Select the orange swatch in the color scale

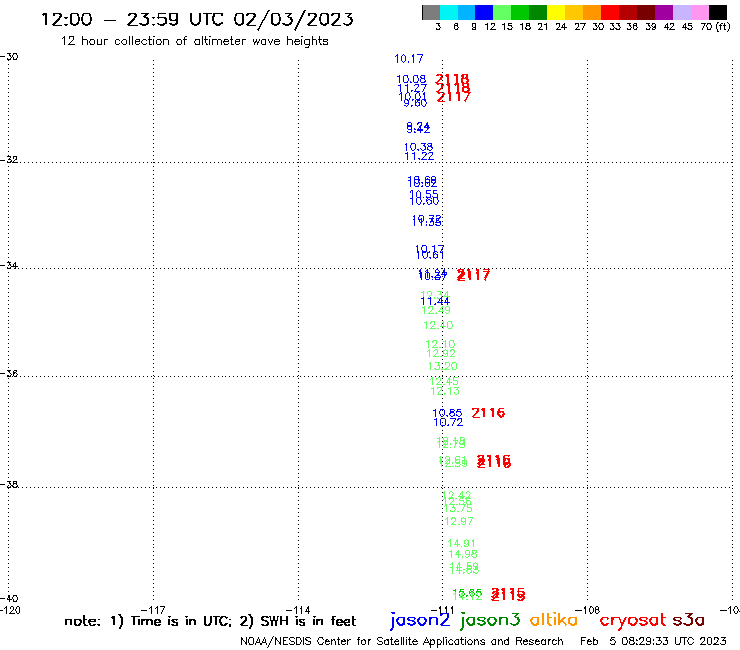[x=591, y=12]
